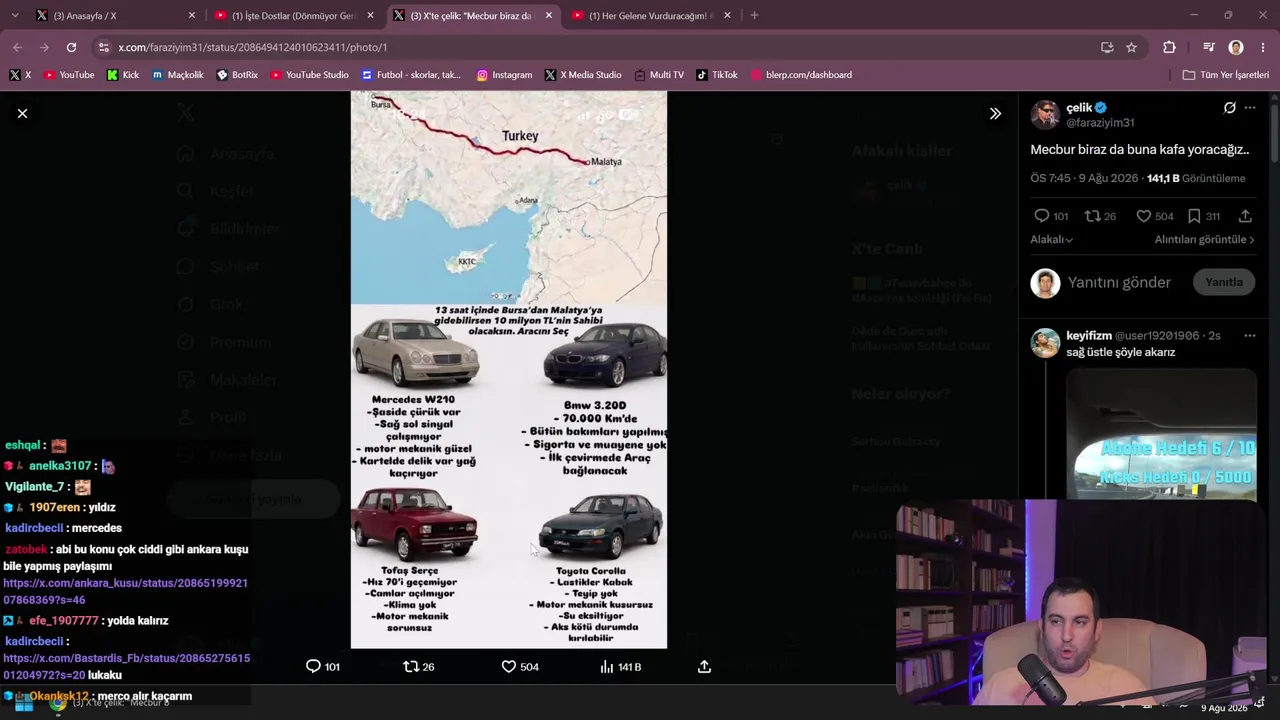Bookmark the tweet from the sidebar
1280x720 pixels.
coord(1194,216)
